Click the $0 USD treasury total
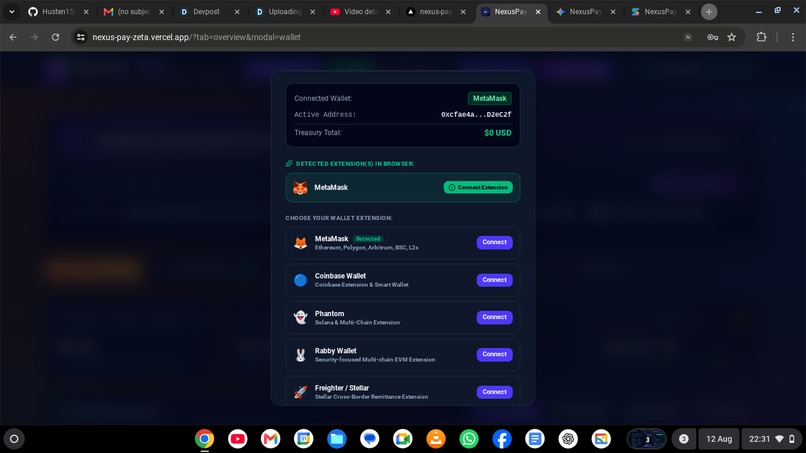 pyautogui.click(x=498, y=133)
